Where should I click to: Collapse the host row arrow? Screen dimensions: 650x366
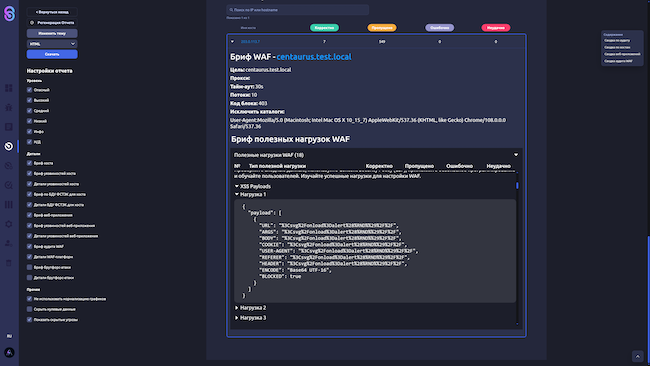tap(232, 41)
